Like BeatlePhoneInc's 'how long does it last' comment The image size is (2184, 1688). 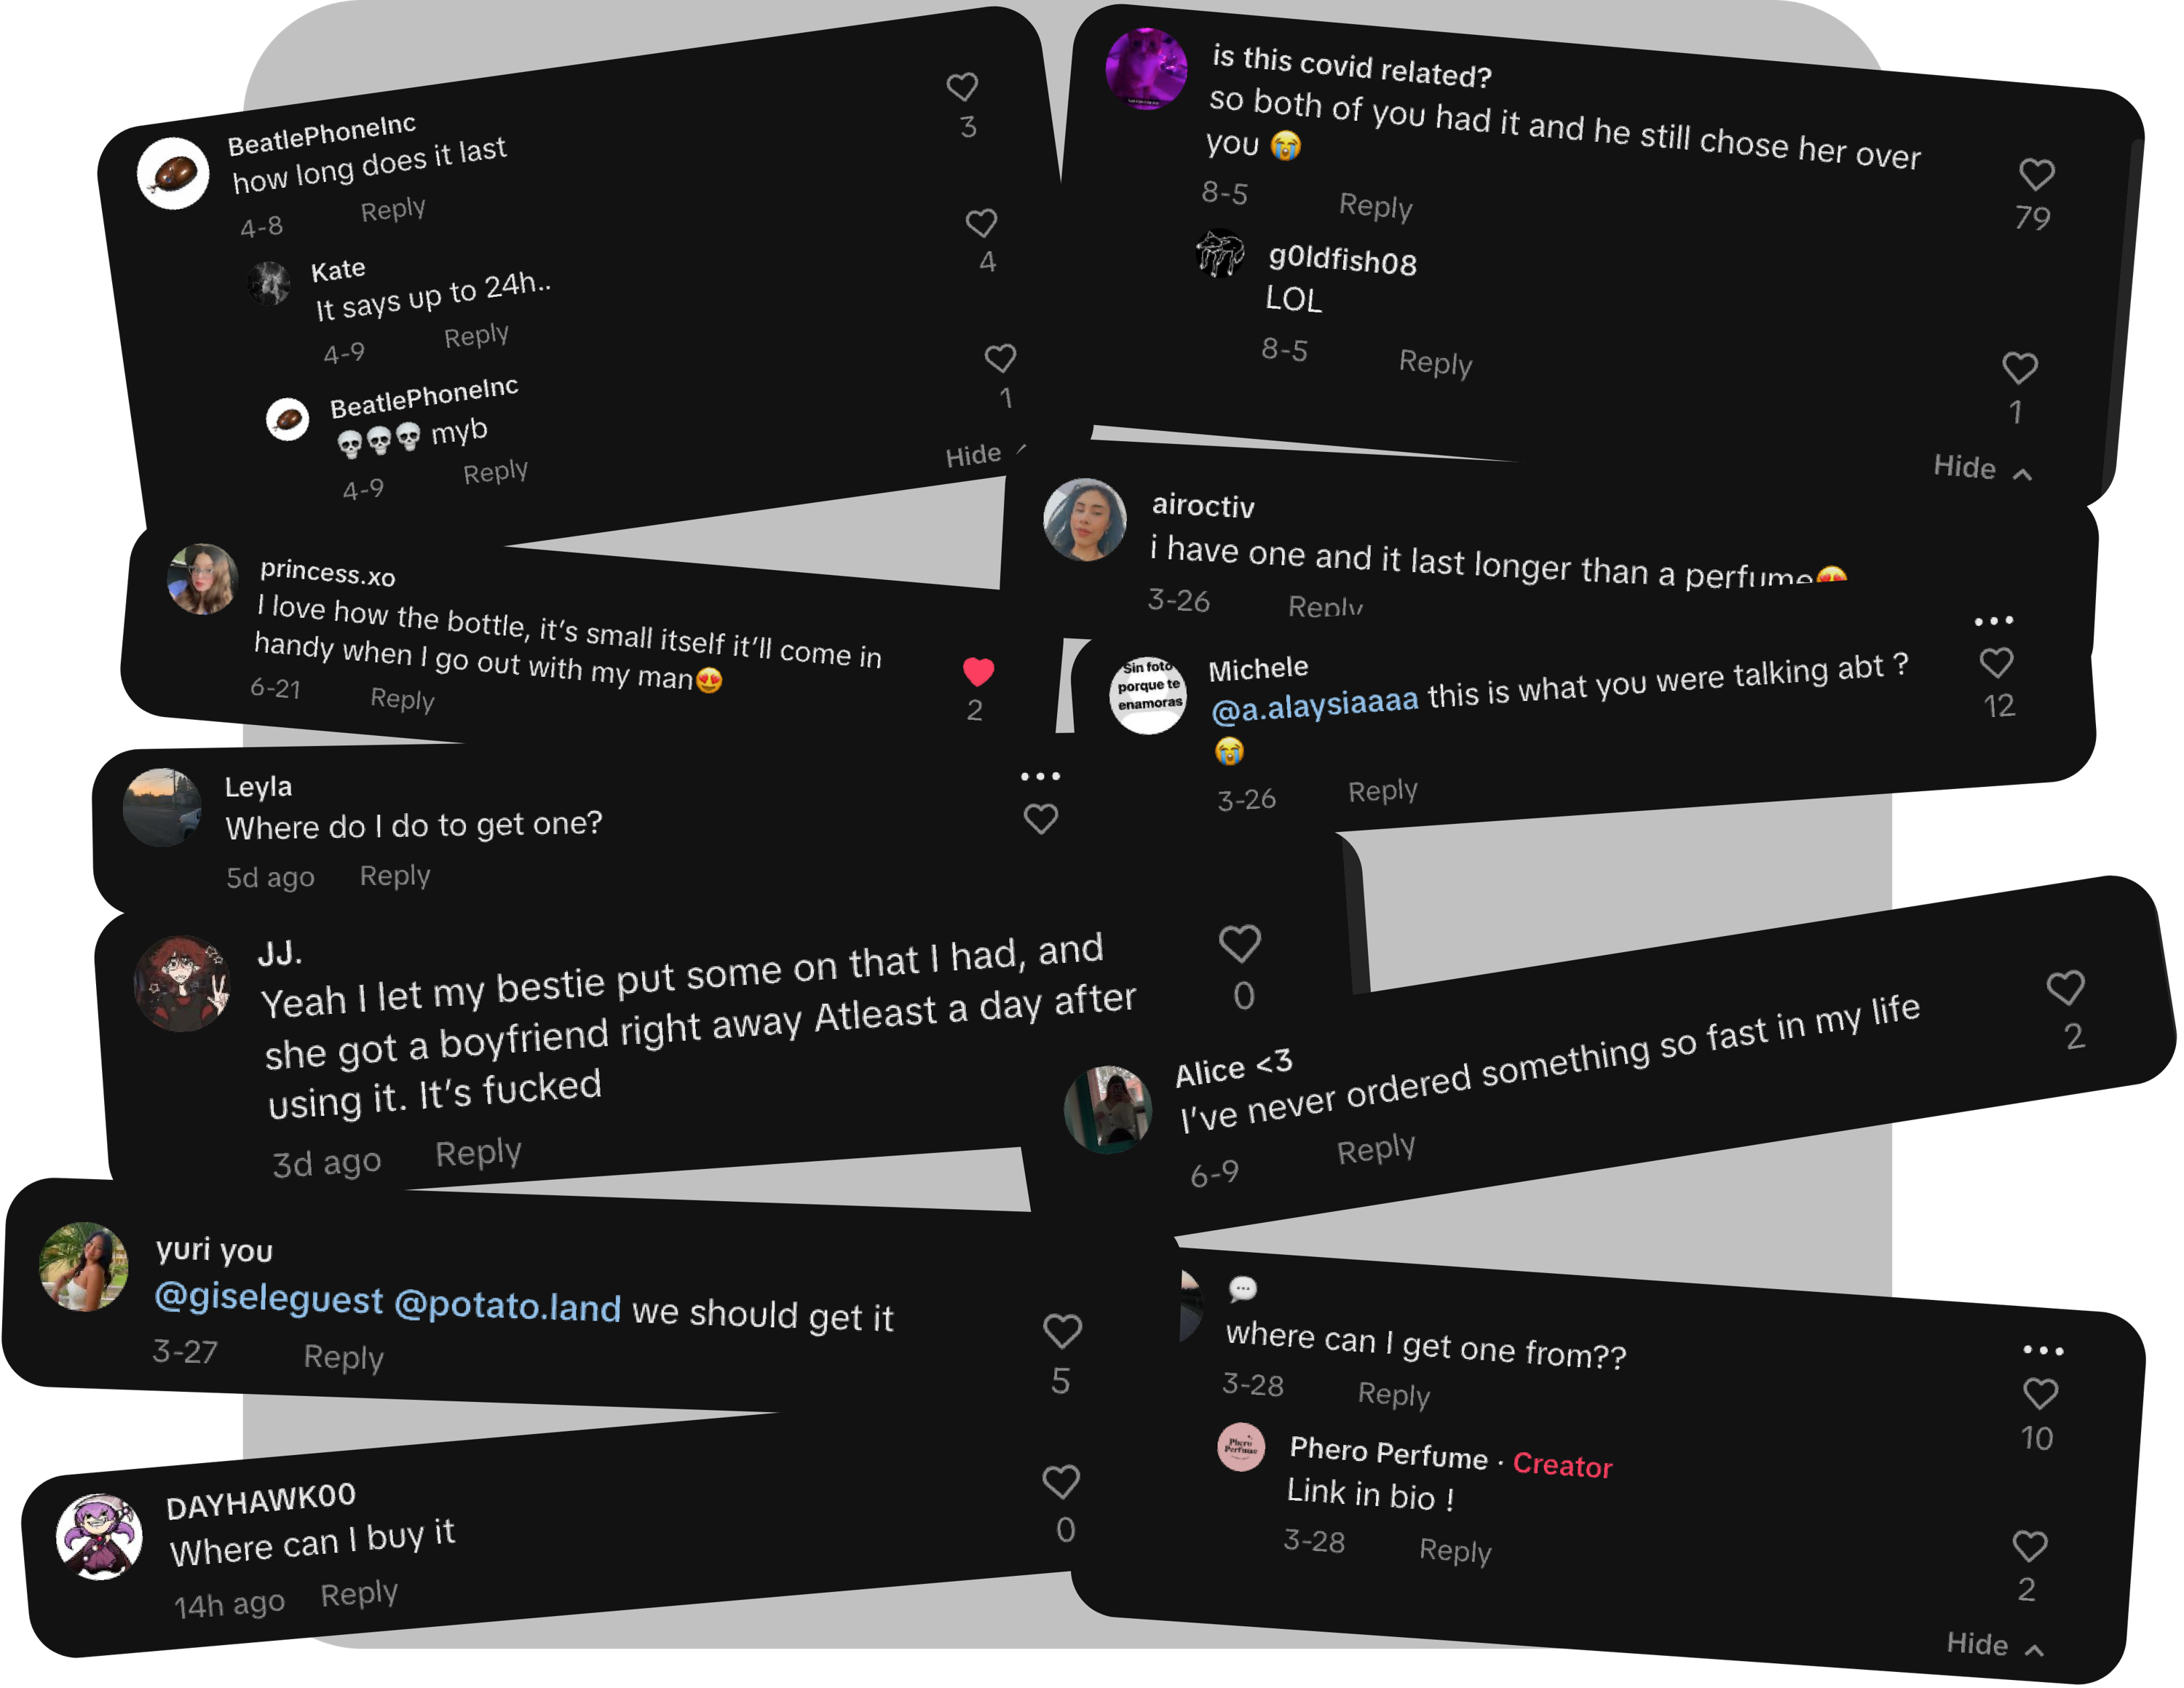[963, 87]
